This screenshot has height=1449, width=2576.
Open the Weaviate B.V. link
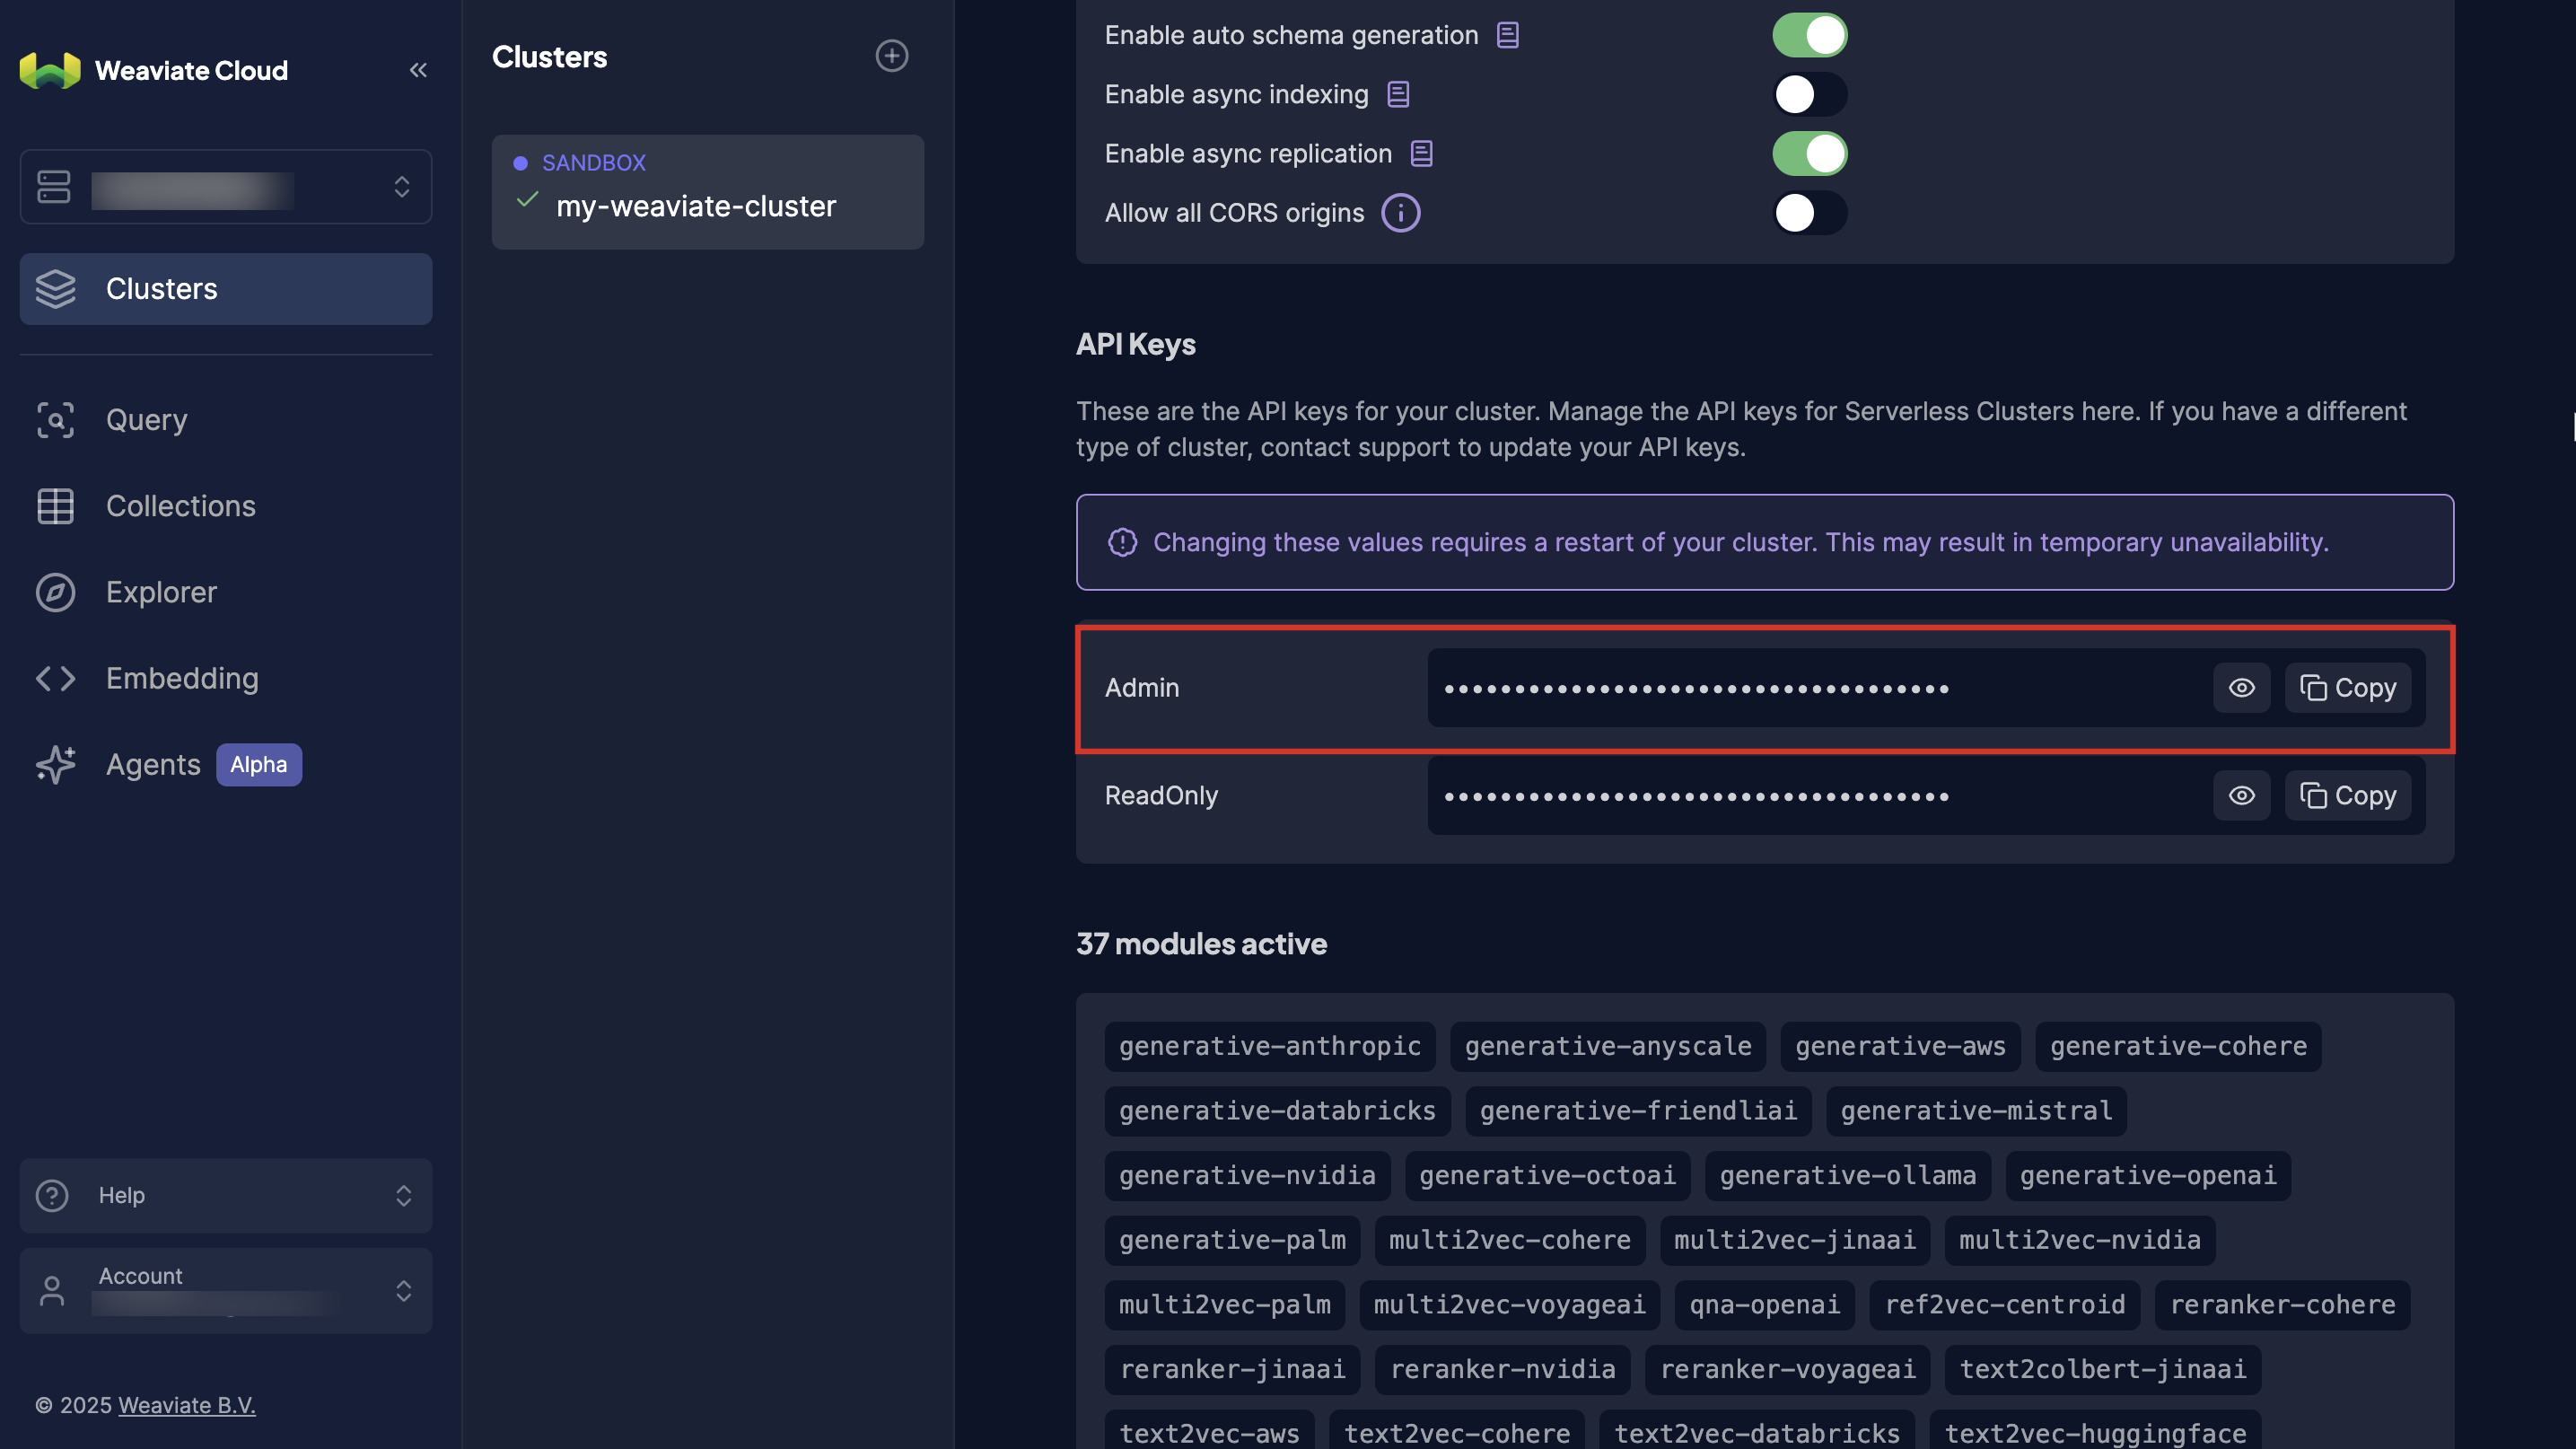tap(187, 1405)
